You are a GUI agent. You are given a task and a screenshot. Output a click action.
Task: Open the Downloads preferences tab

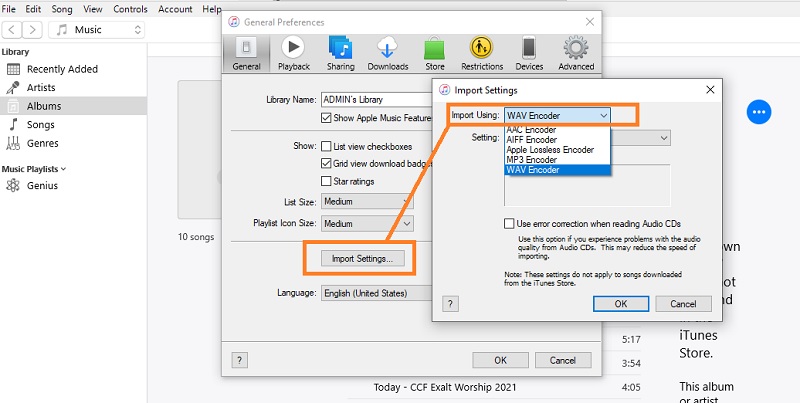(x=388, y=54)
